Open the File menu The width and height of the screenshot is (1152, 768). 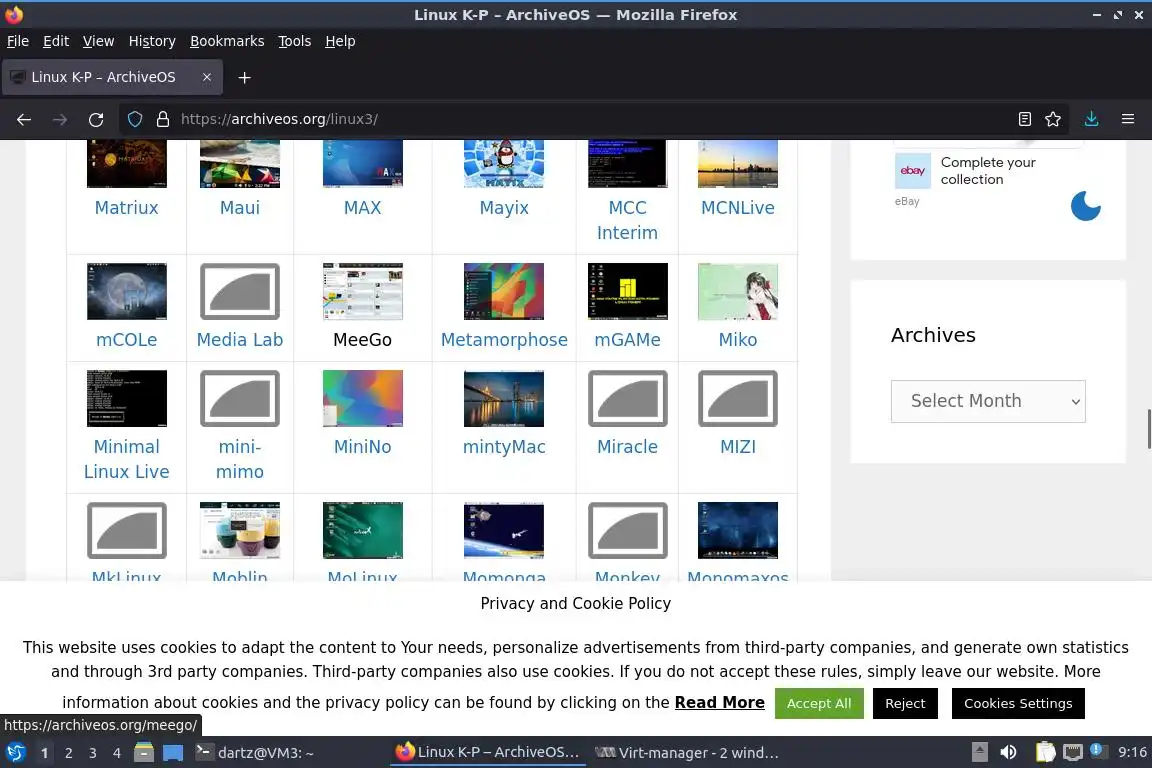pyautogui.click(x=18, y=41)
